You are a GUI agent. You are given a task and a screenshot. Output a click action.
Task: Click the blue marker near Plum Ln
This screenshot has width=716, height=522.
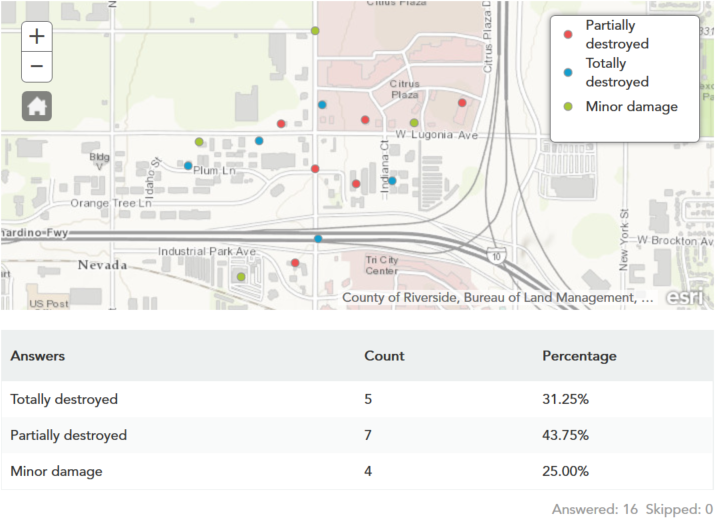pos(188,166)
